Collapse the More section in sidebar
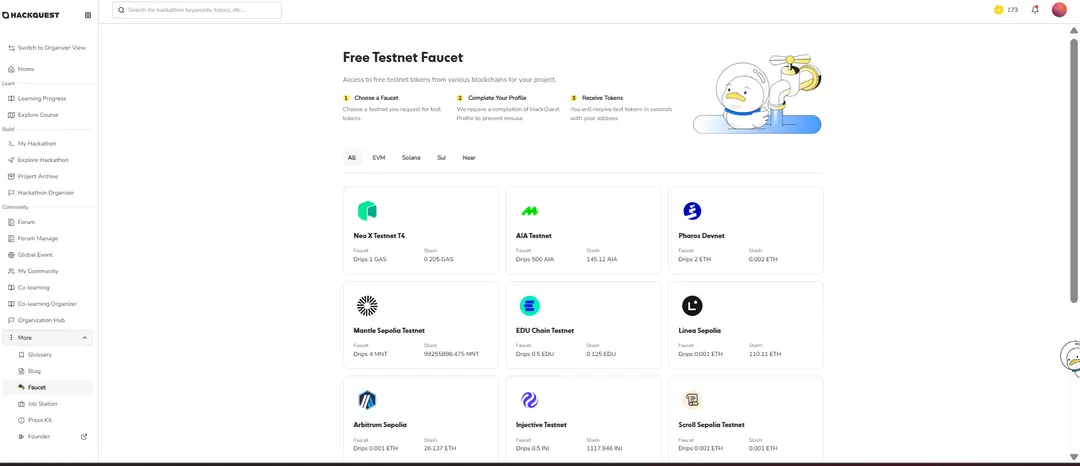 point(84,338)
